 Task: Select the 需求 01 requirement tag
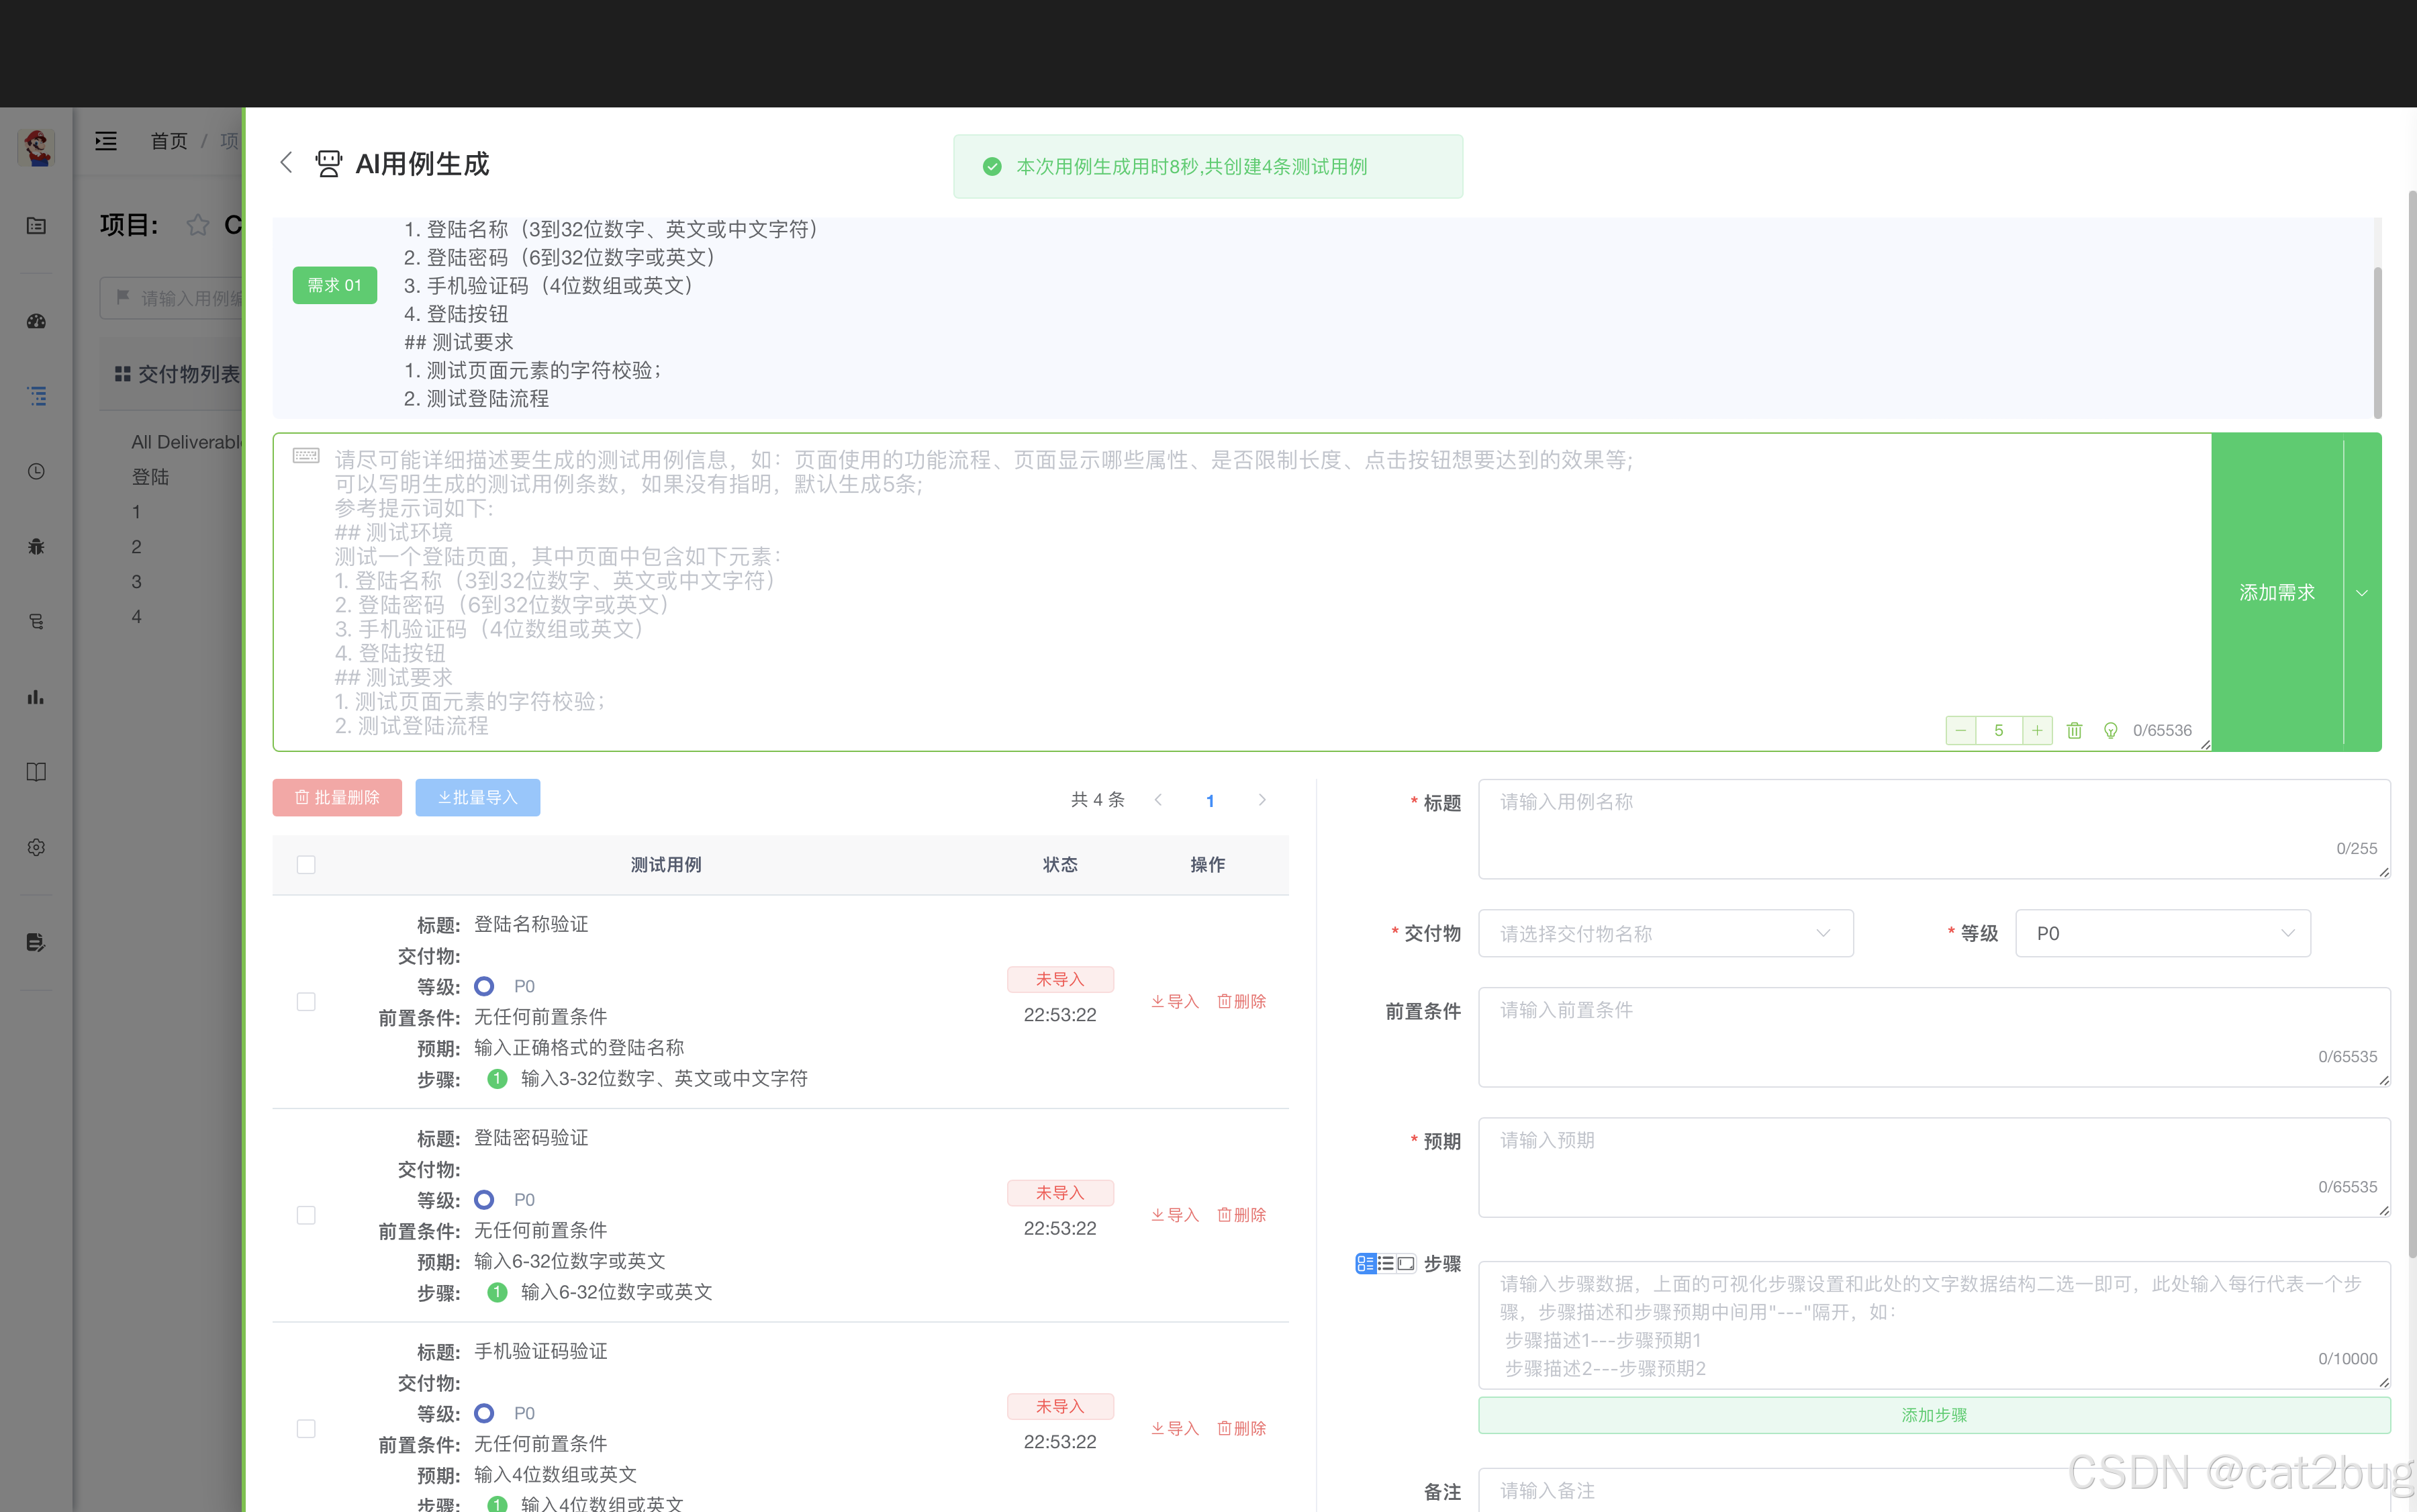coord(334,285)
